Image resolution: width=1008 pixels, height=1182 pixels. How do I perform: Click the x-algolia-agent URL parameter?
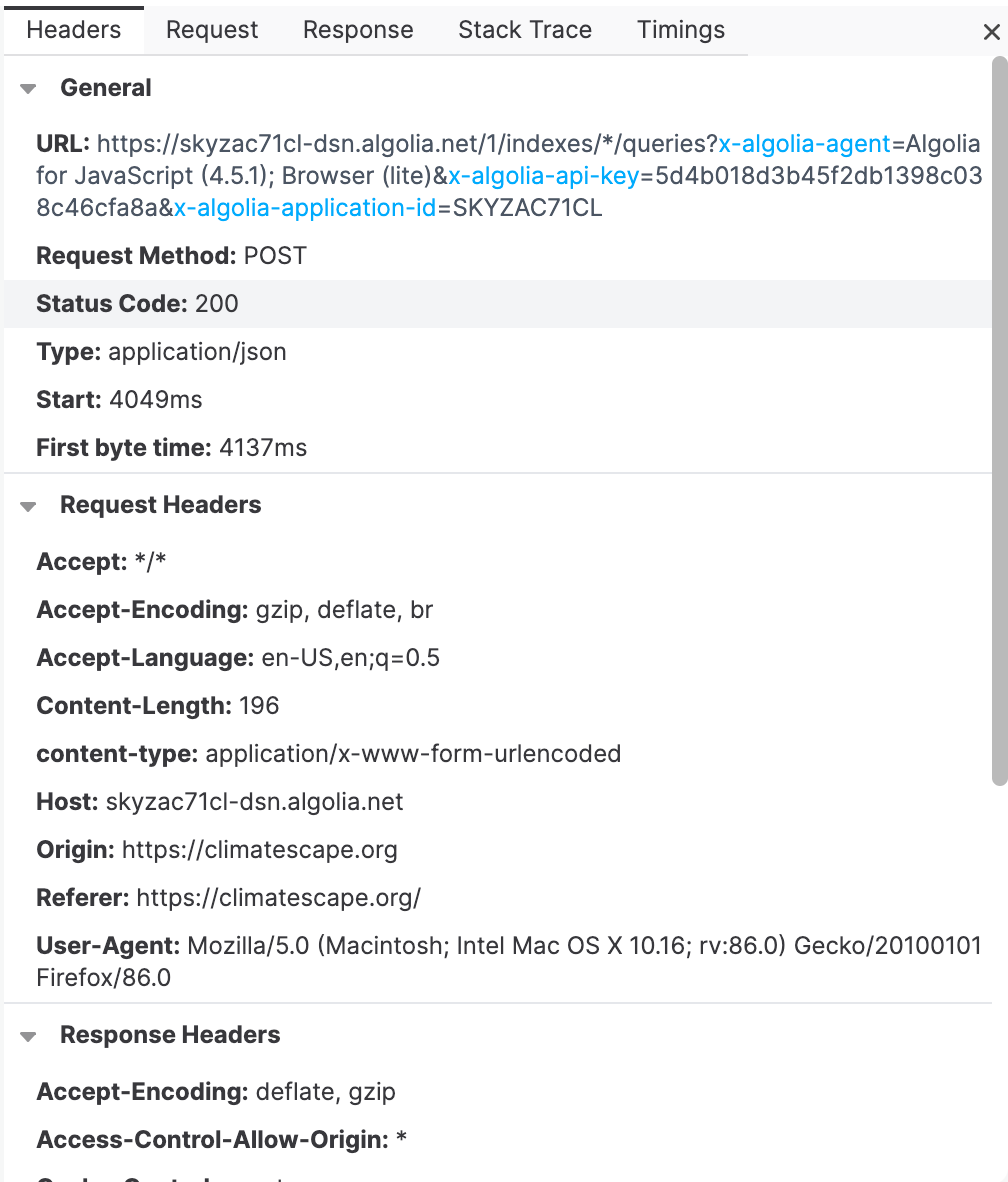804,143
